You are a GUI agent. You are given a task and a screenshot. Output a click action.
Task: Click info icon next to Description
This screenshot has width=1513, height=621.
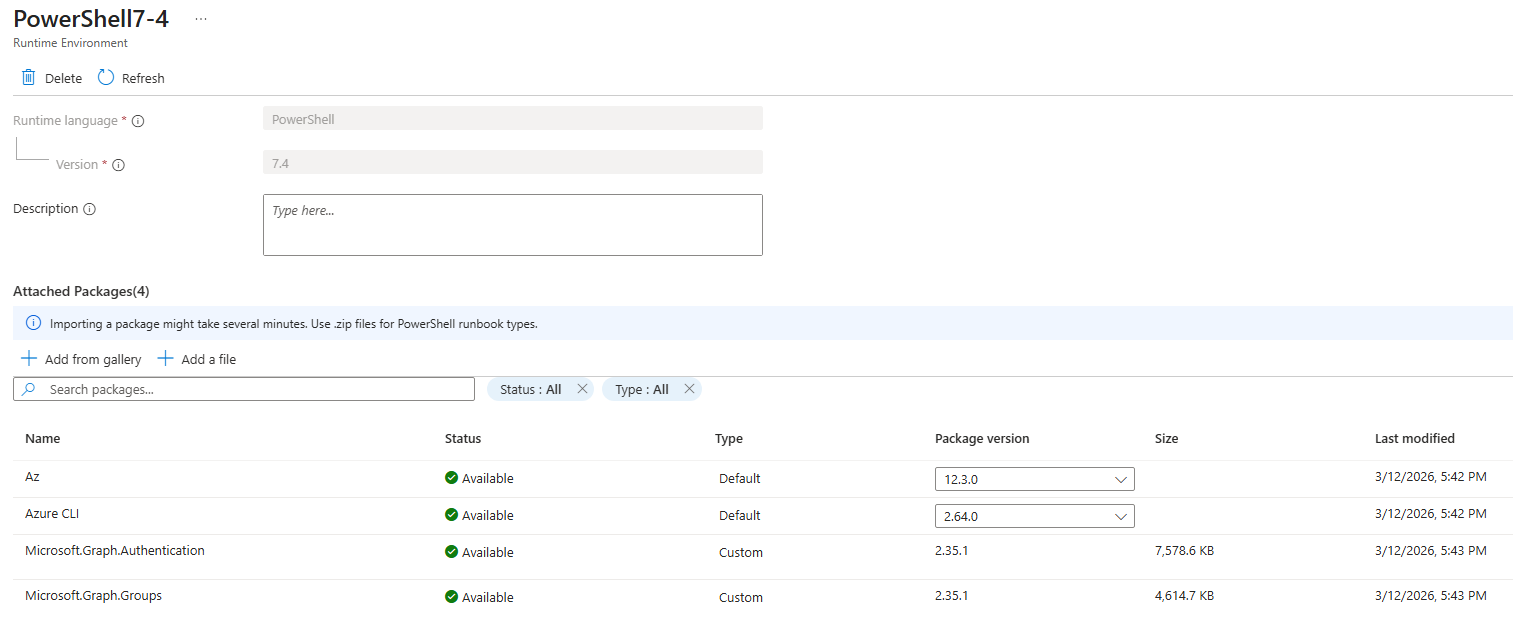89,209
